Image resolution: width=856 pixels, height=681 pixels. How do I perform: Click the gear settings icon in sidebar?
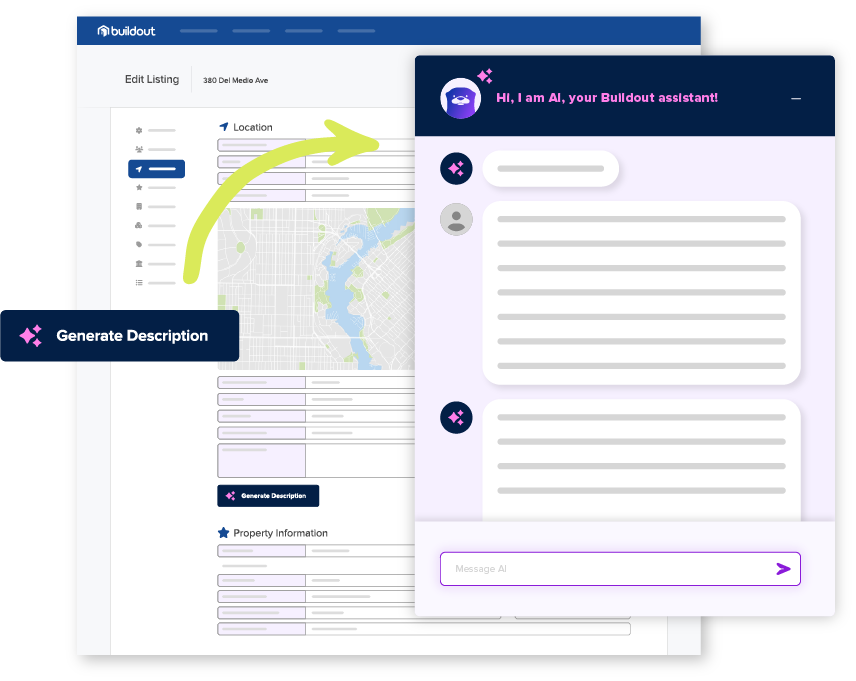click(x=139, y=130)
